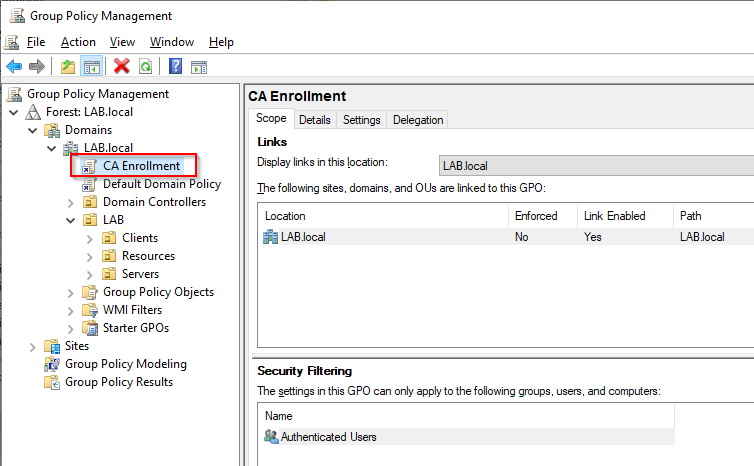Click the Refresh toolbar icon
The image size is (754, 466).
[x=145, y=66]
